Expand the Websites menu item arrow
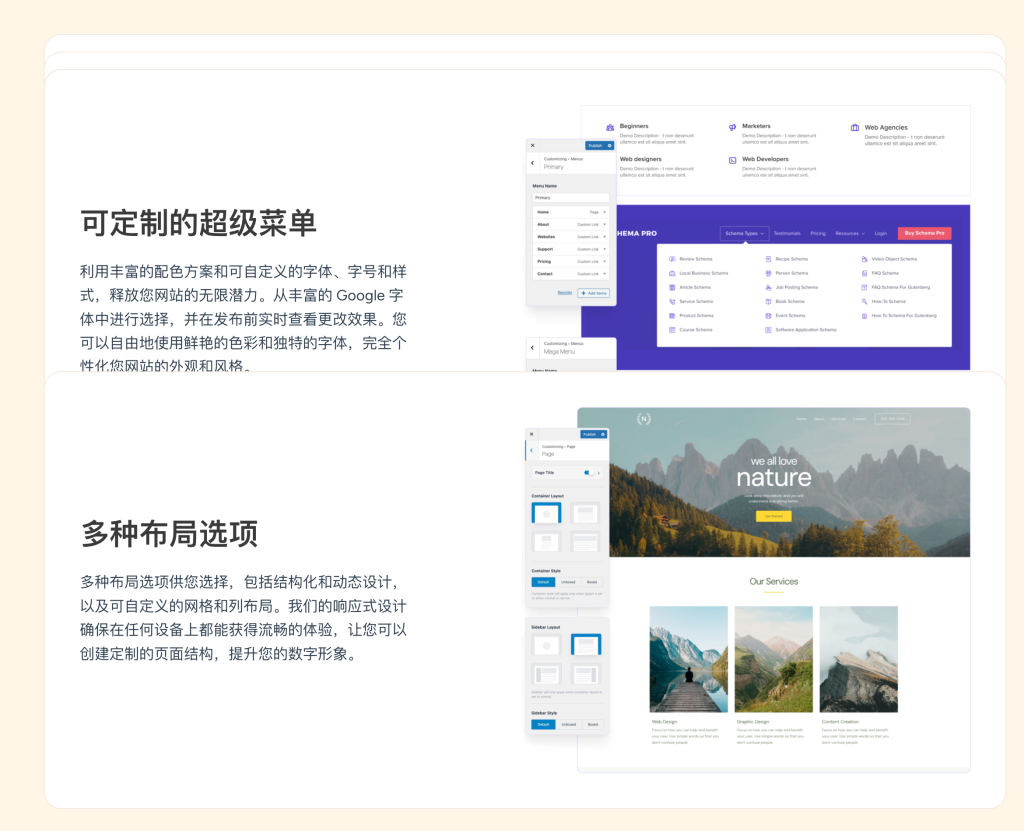The height and width of the screenshot is (831, 1024). tap(605, 237)
